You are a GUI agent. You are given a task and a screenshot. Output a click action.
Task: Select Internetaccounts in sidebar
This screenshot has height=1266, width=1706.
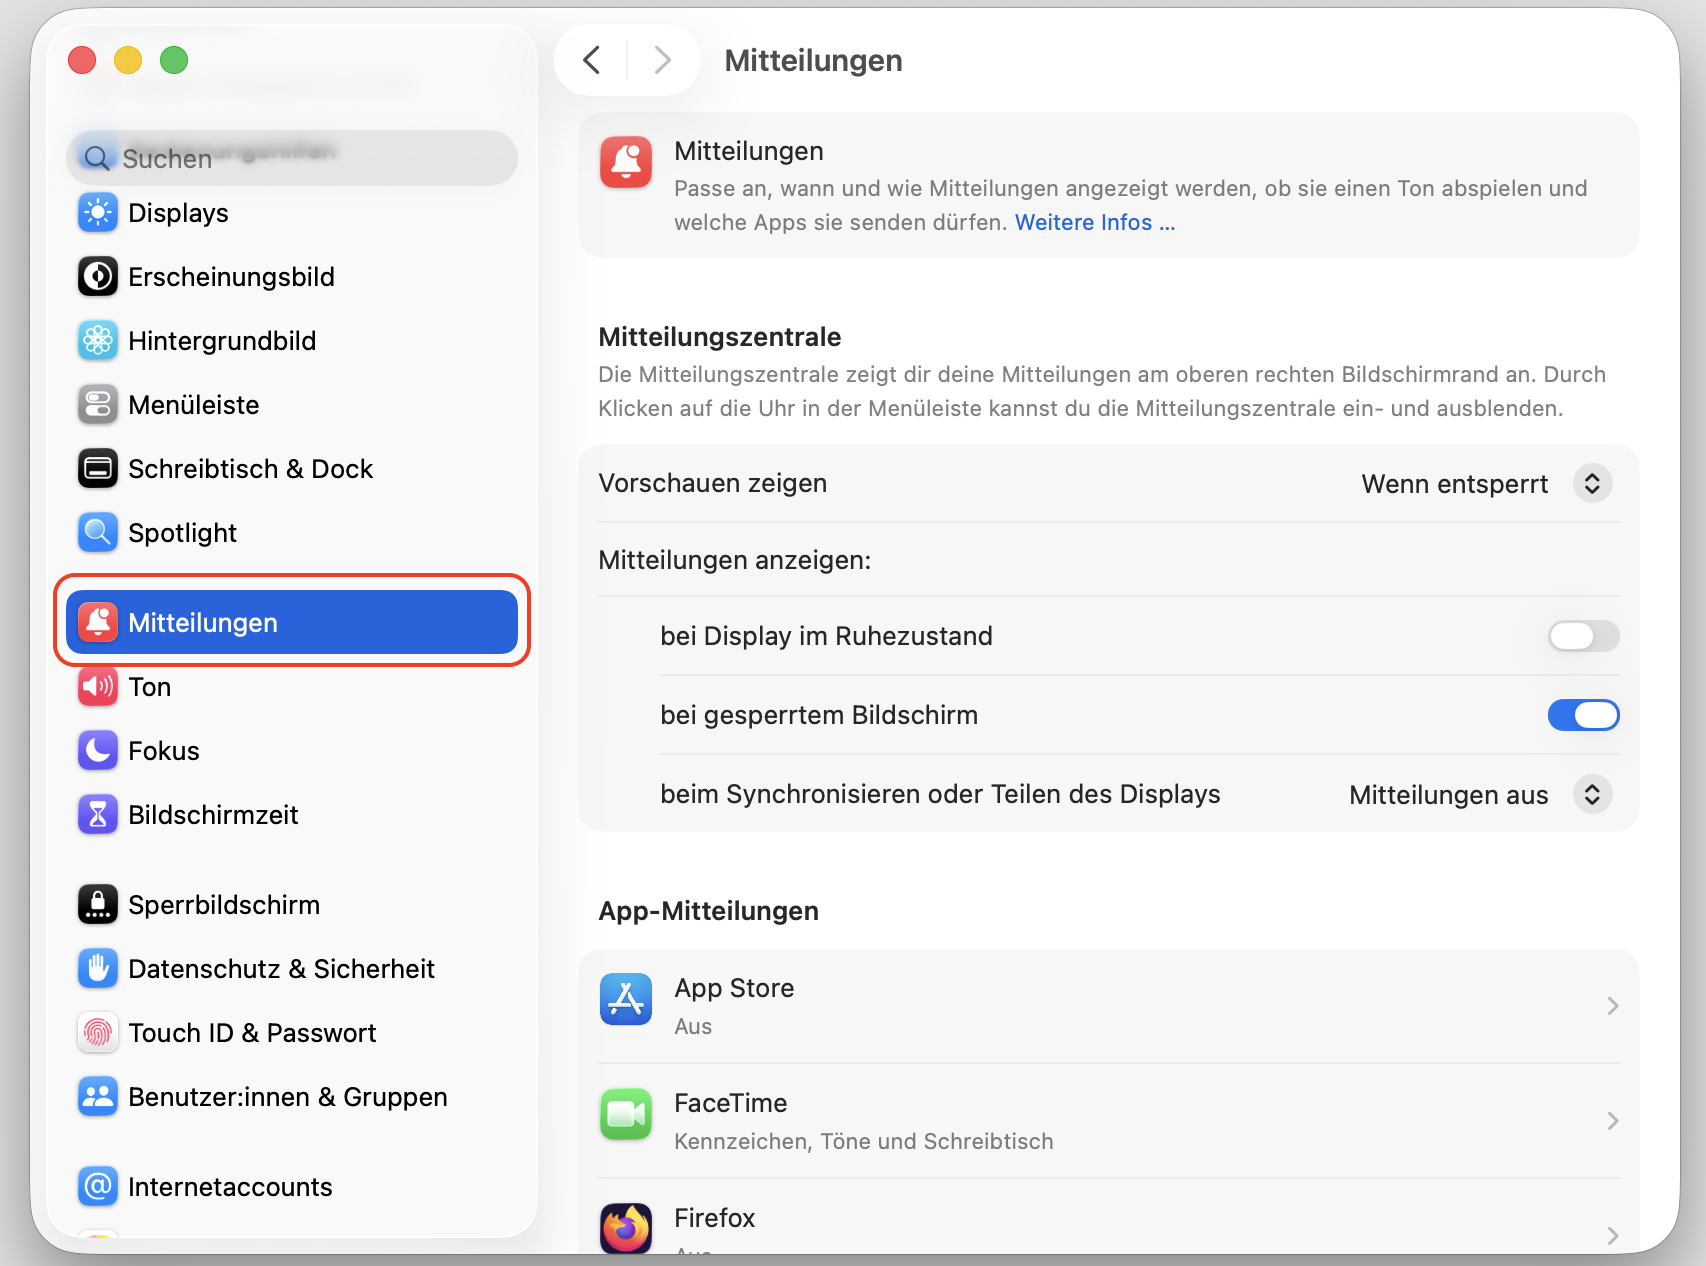point(292,1187)
